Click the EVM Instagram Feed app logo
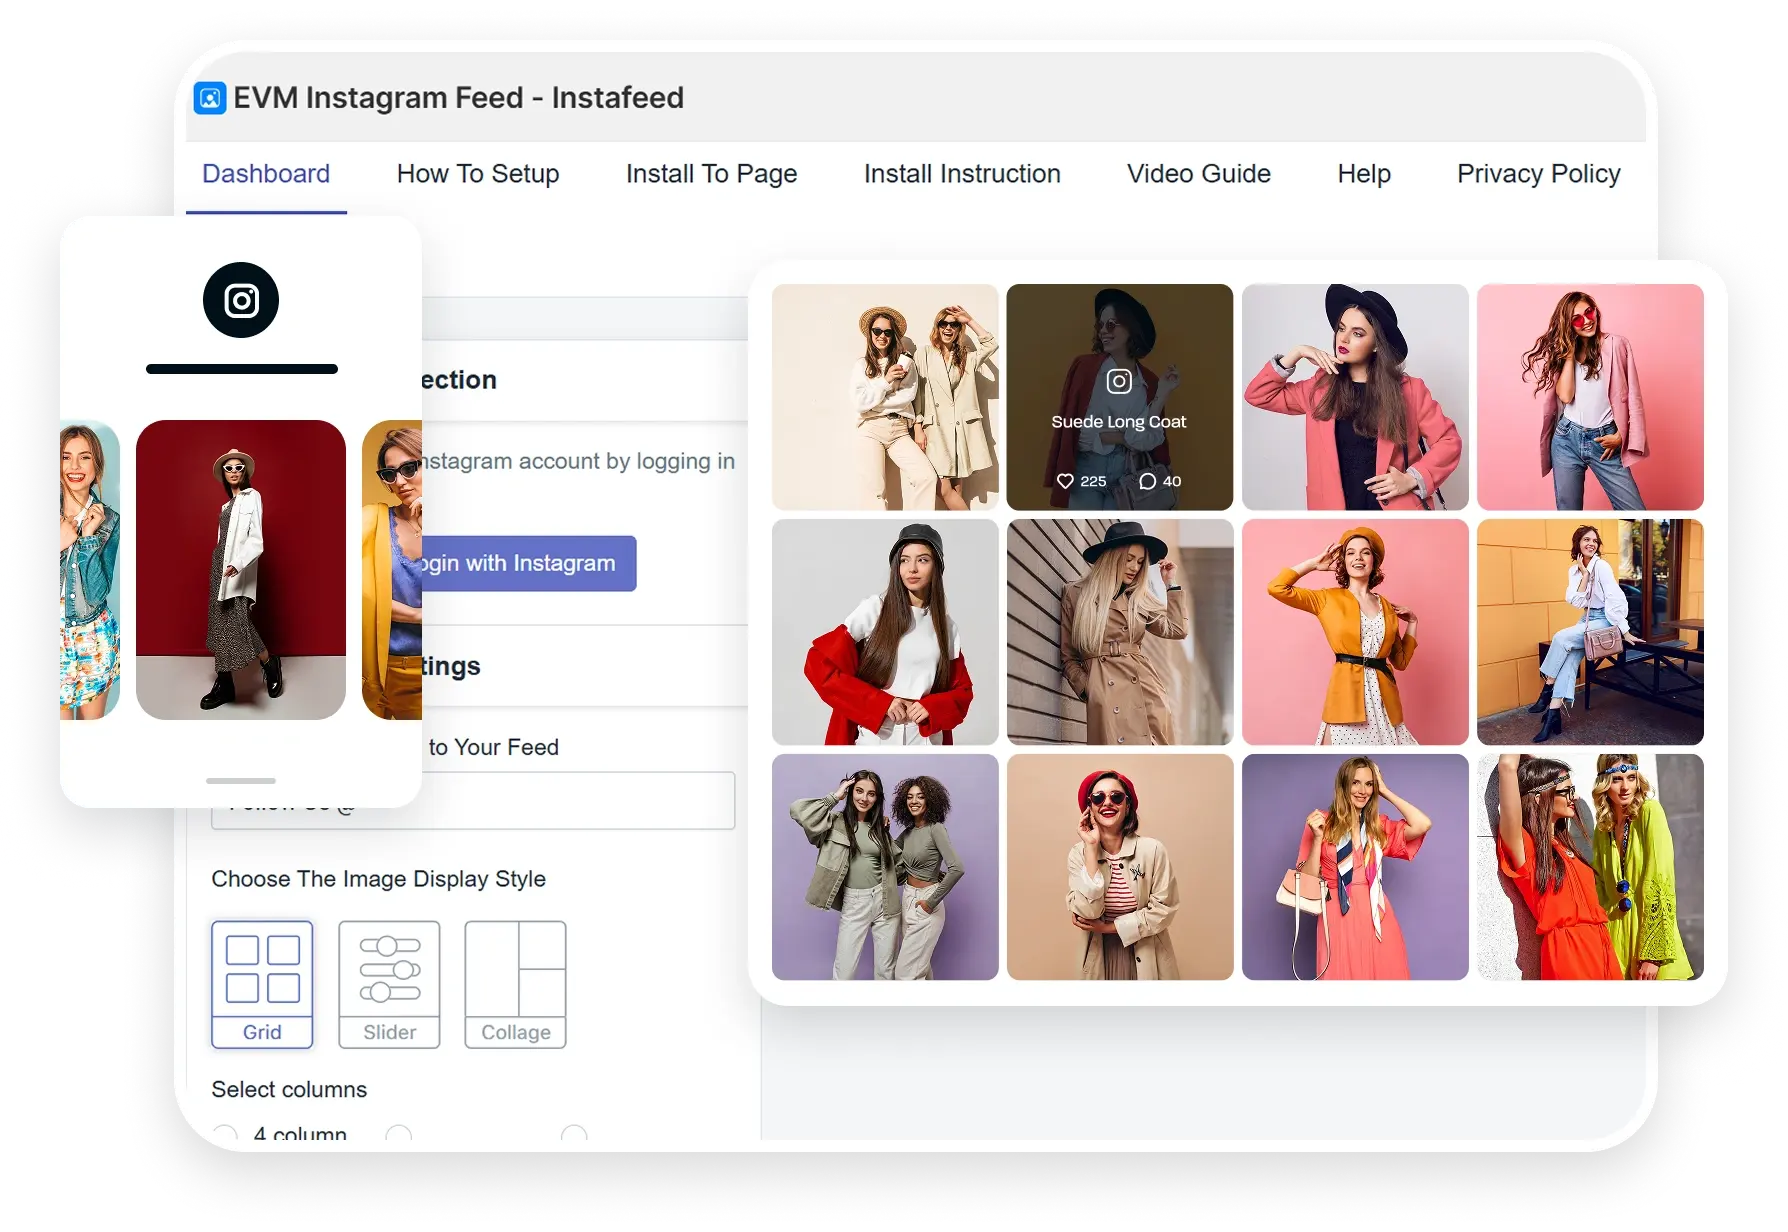The image size is (1788, 1232). pos(210,98)
